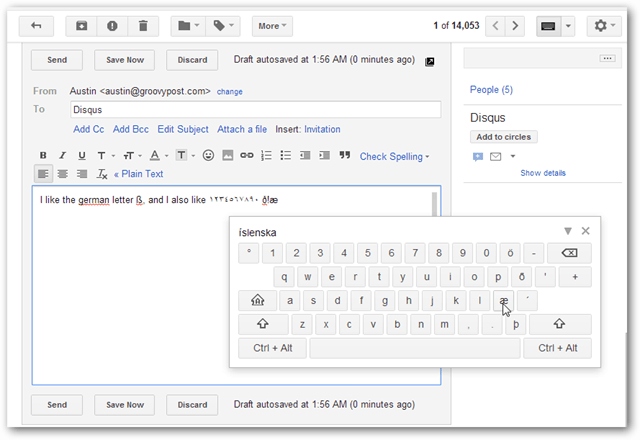Toggle bold formatting
The image size is (640, 440).
[x=43, y=156]
